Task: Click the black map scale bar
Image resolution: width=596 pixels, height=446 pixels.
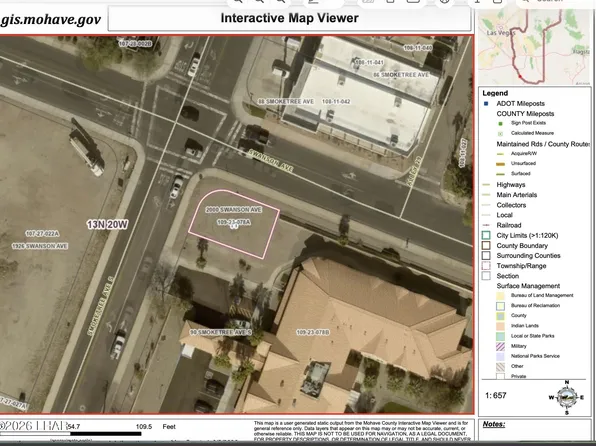Action: pos(106,433)
